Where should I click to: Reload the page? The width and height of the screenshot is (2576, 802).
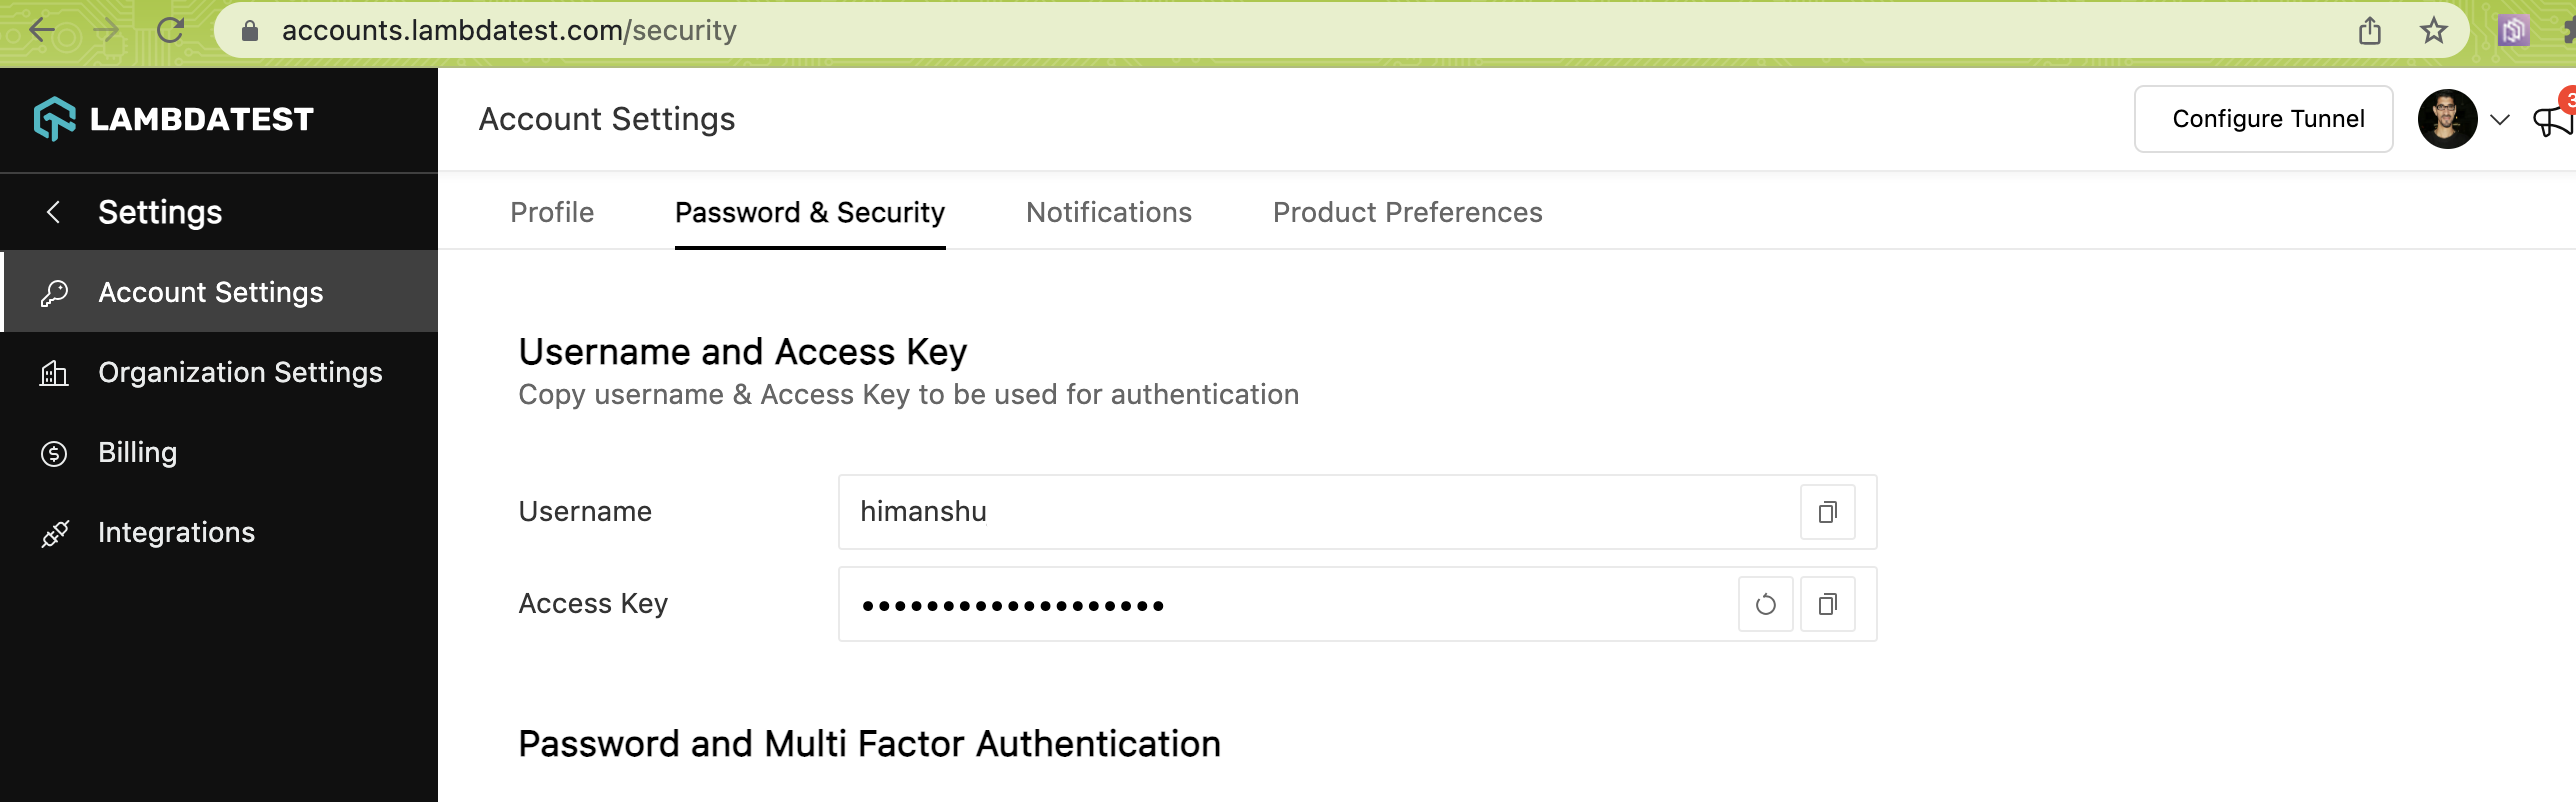[170, 31]
